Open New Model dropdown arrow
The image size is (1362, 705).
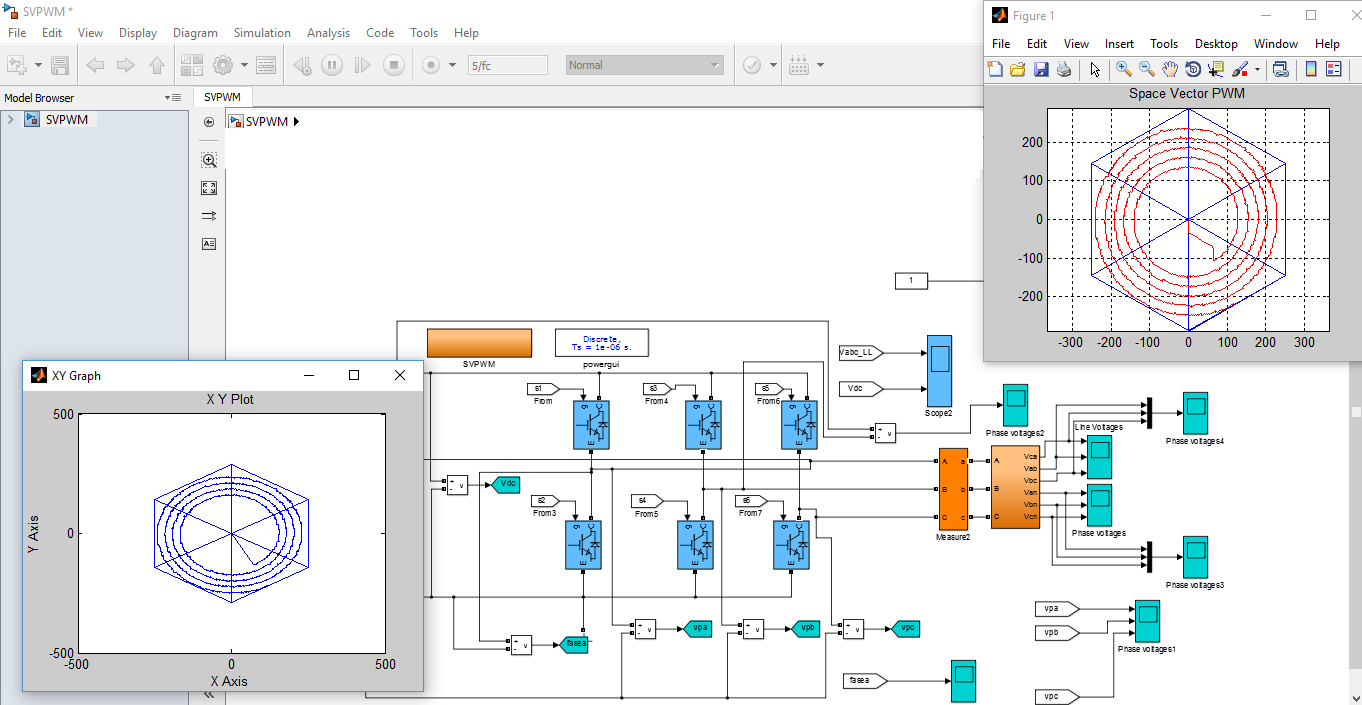point(38,65)
